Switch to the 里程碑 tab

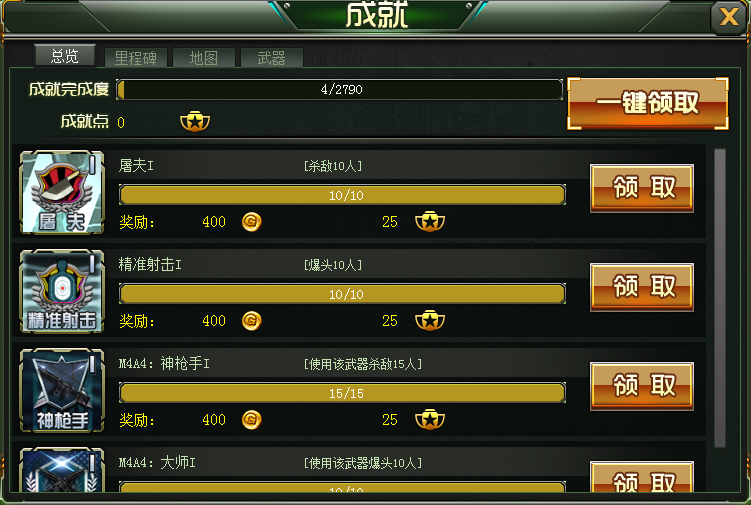(x=136, y=58)
